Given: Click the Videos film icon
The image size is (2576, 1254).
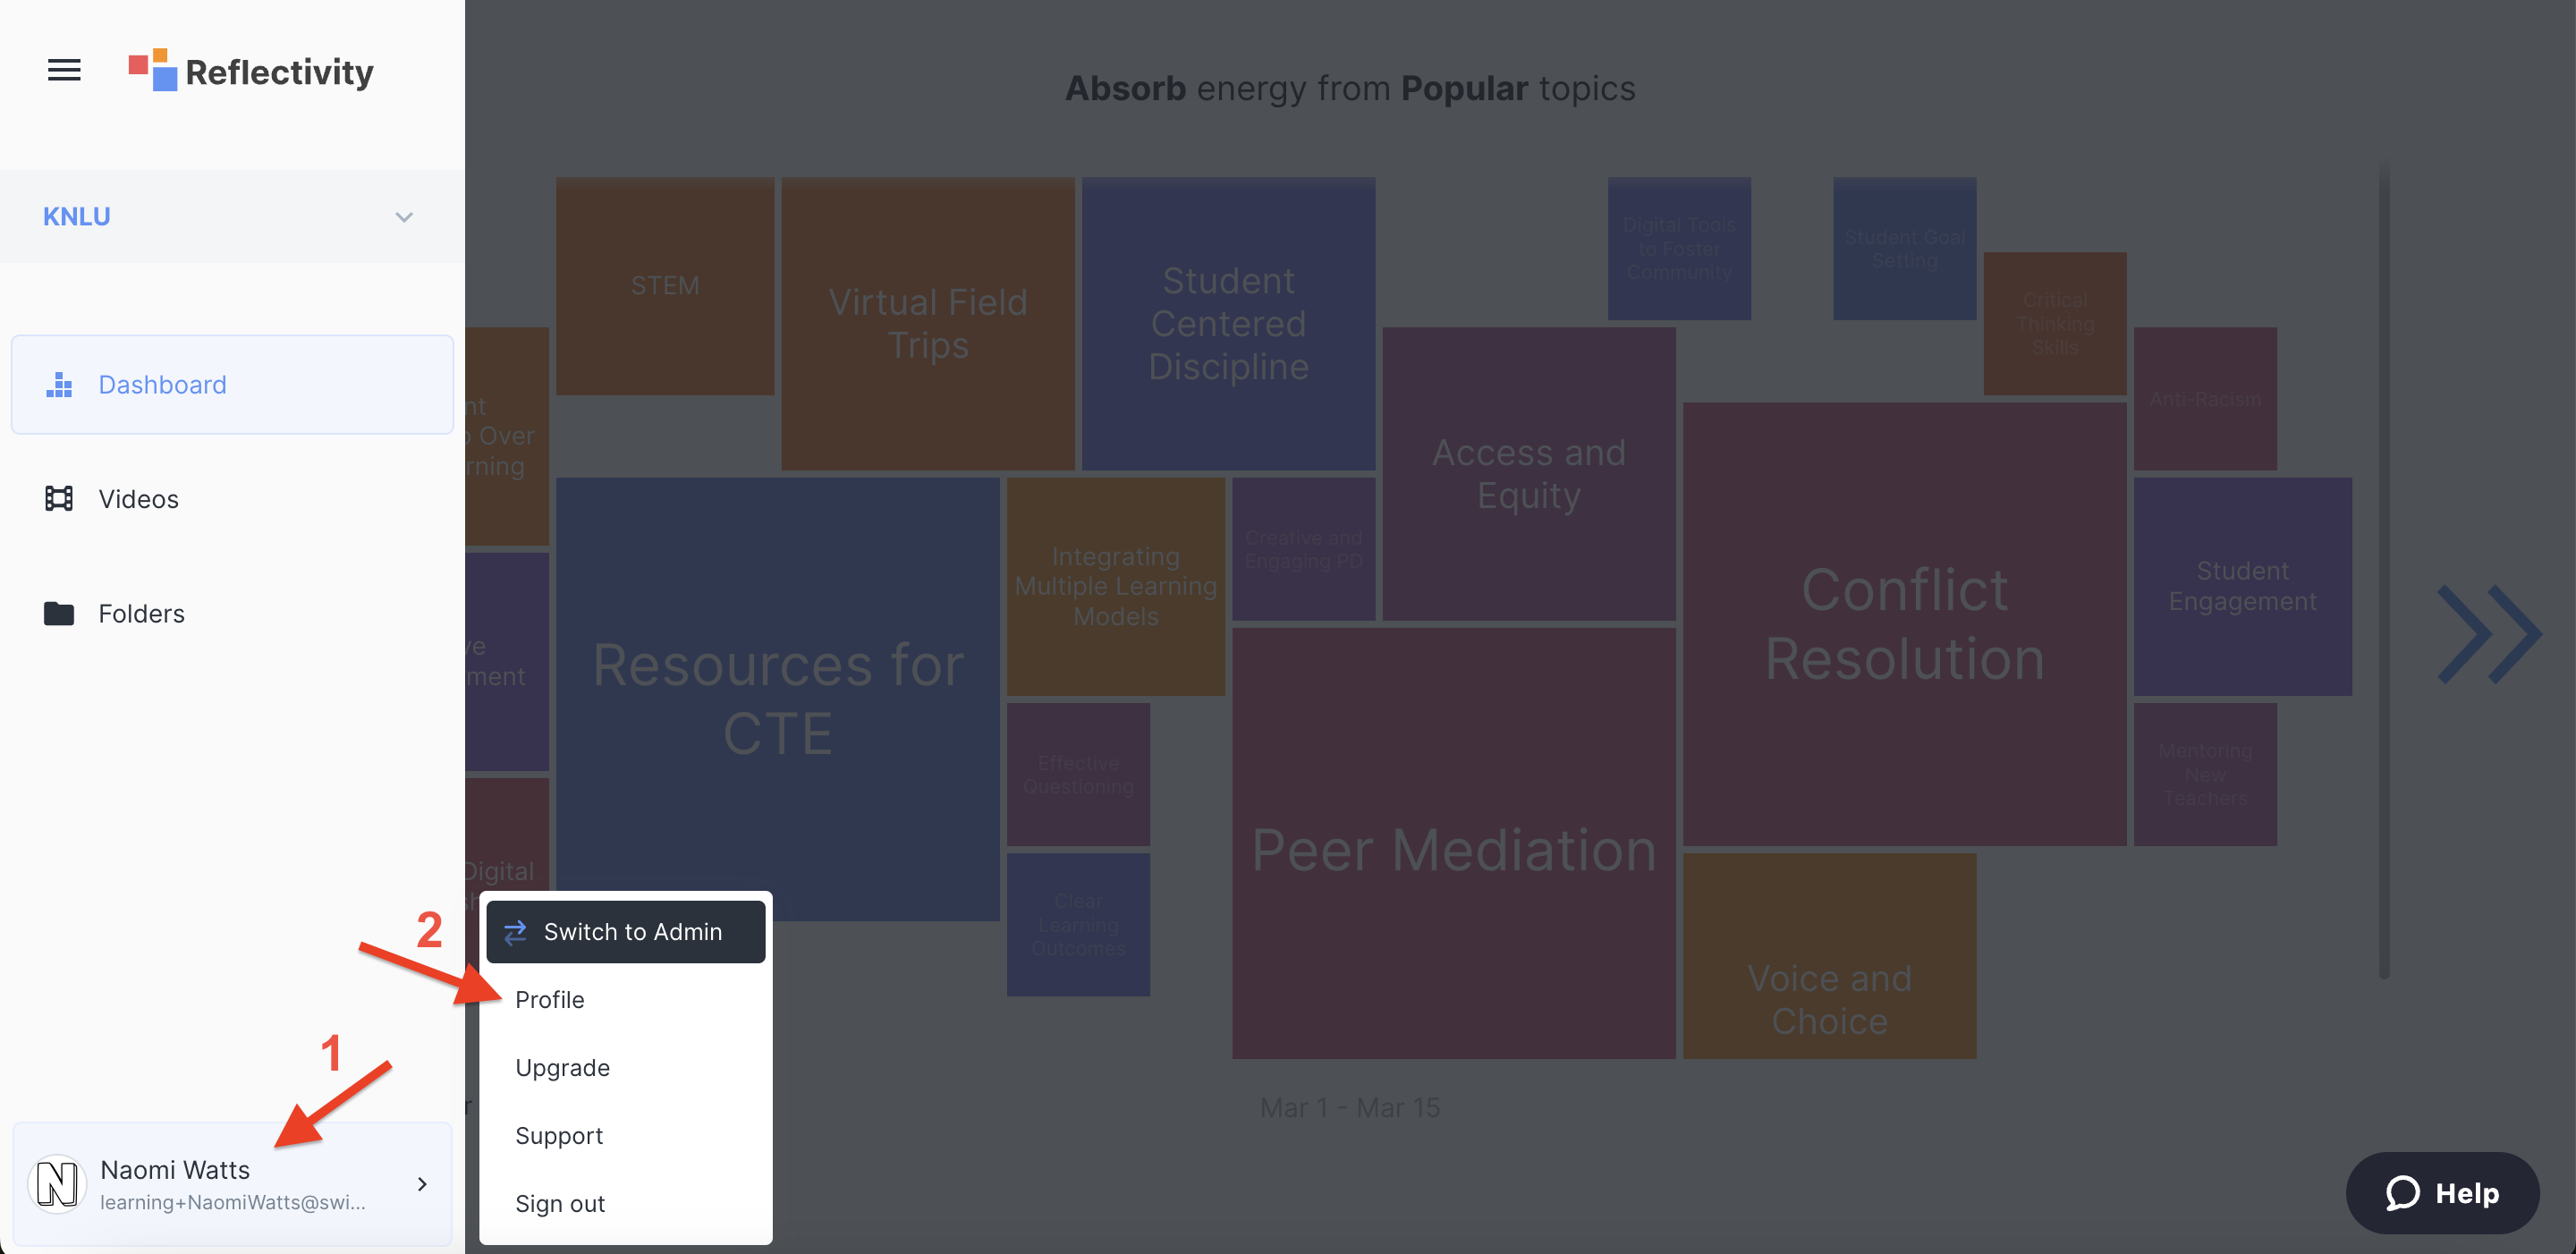Looking at the screenshot, I should click(x=59, y=499).
